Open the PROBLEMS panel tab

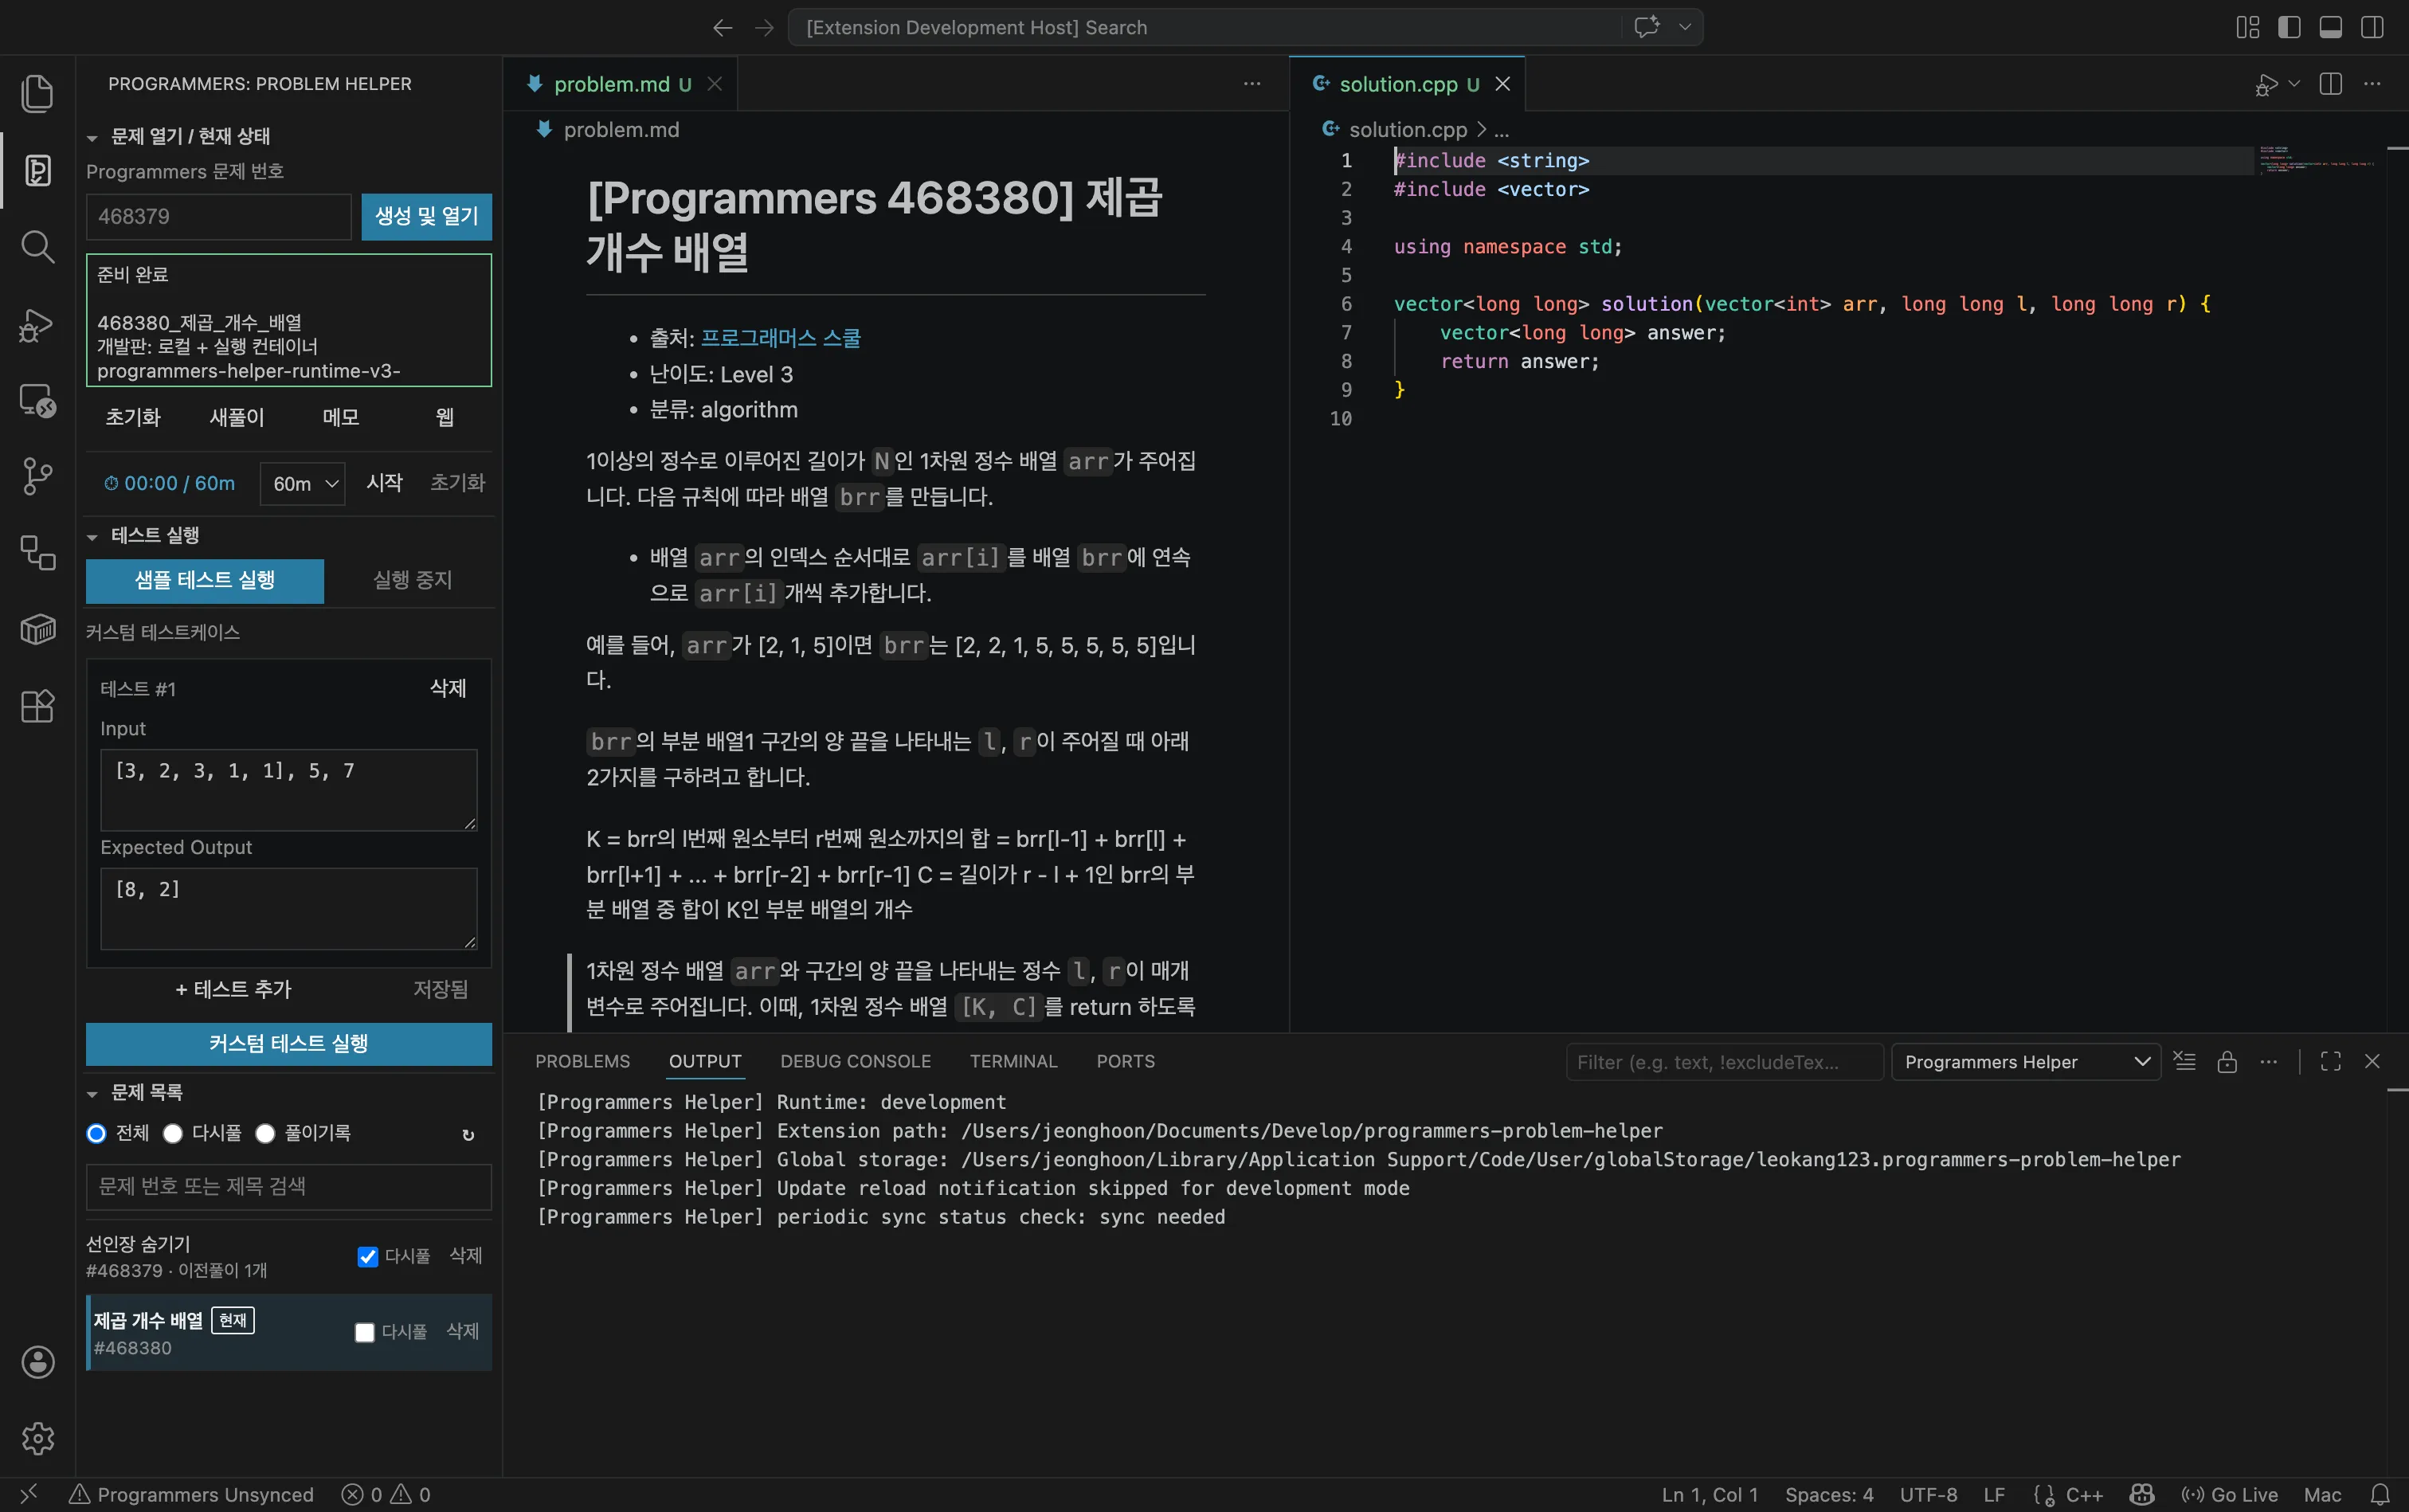click(582, 1061)
